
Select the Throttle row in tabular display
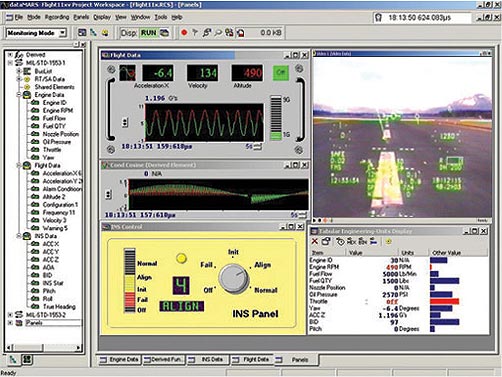(399, 301)
